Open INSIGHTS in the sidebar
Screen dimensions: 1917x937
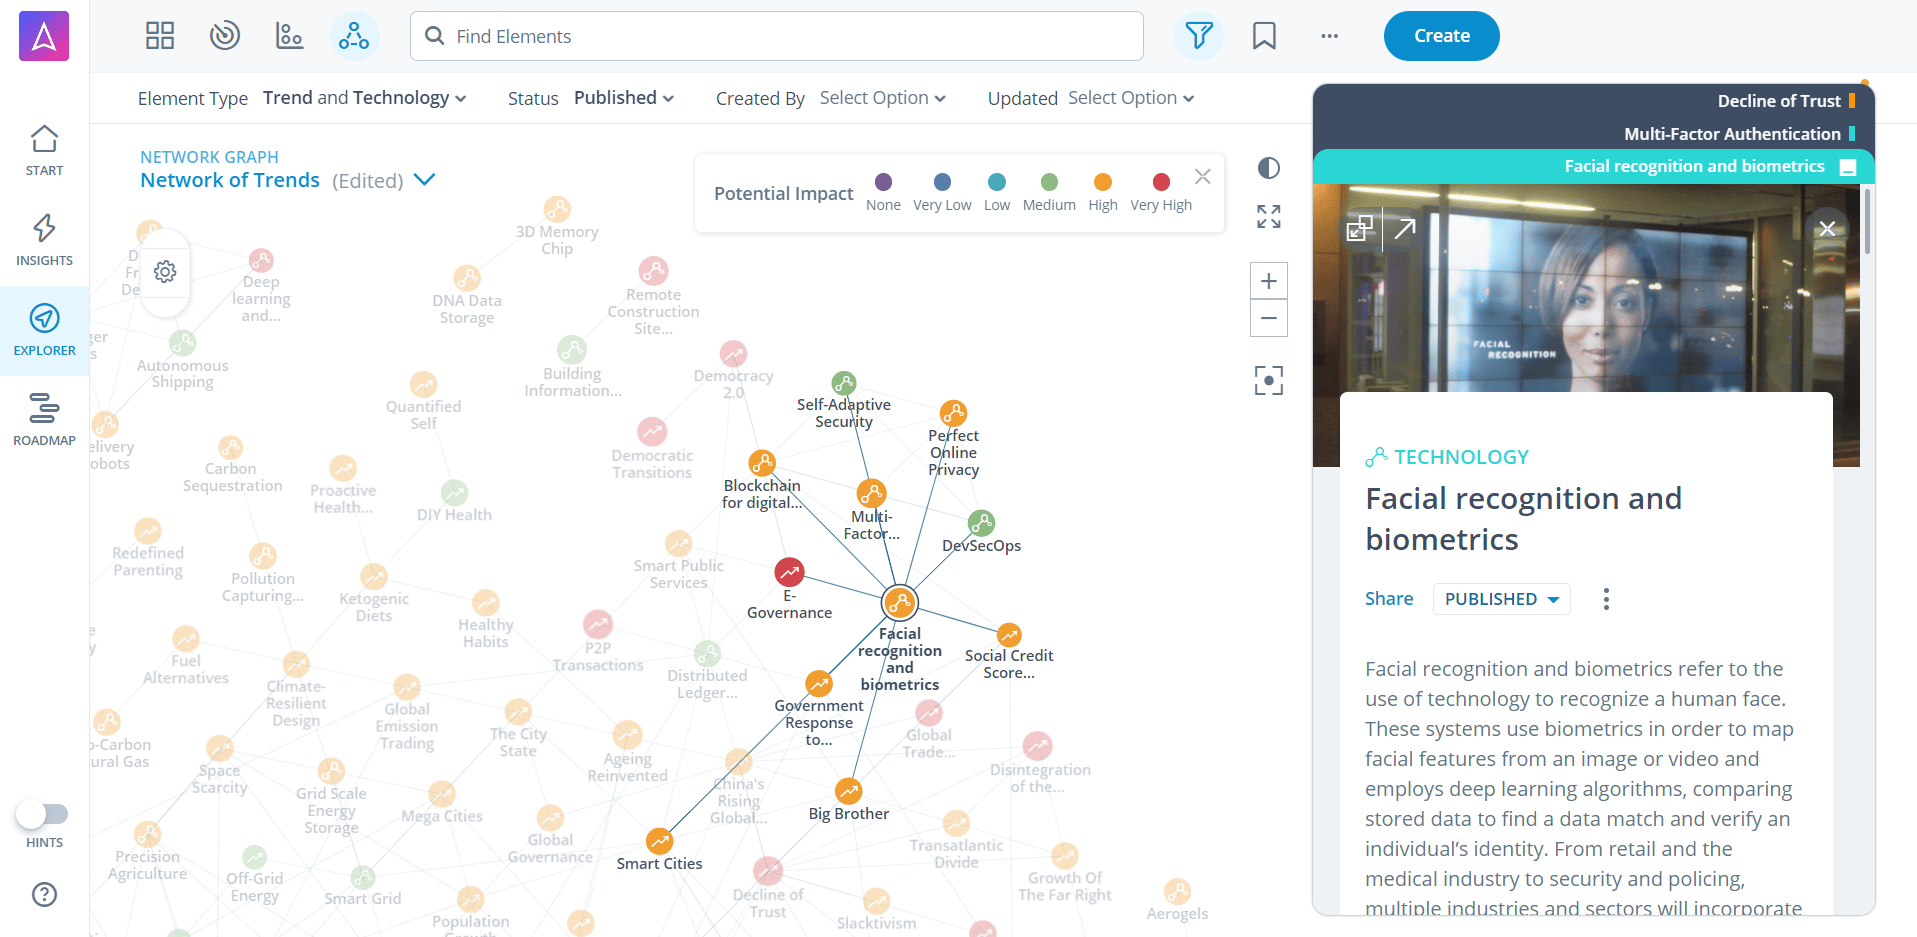[44, 241]
